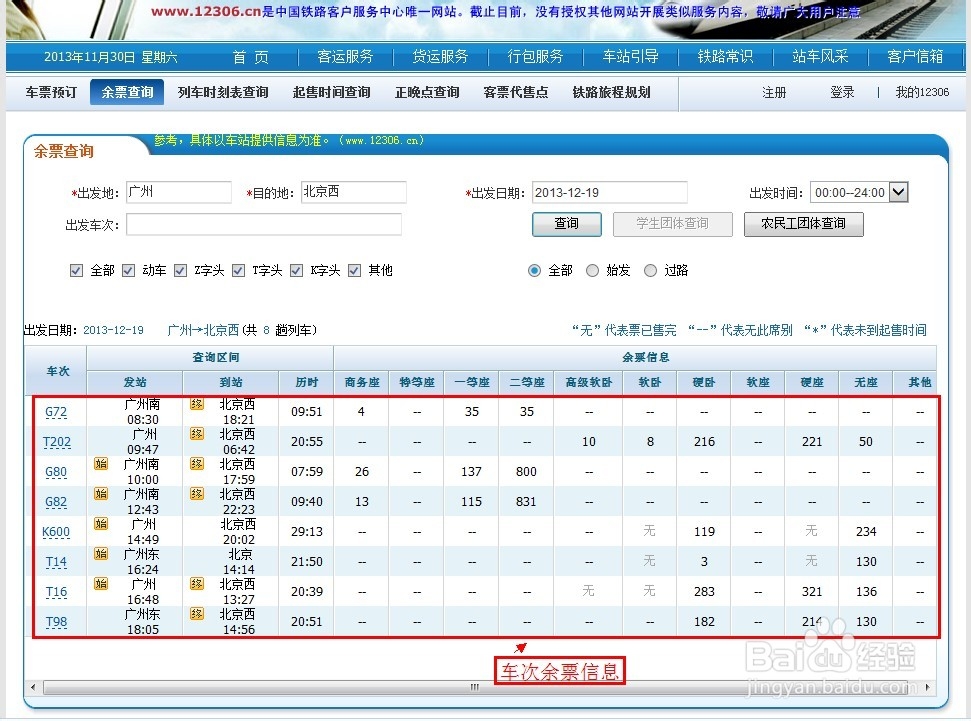Click the 出发日期 input field

[x=610, y=193]
